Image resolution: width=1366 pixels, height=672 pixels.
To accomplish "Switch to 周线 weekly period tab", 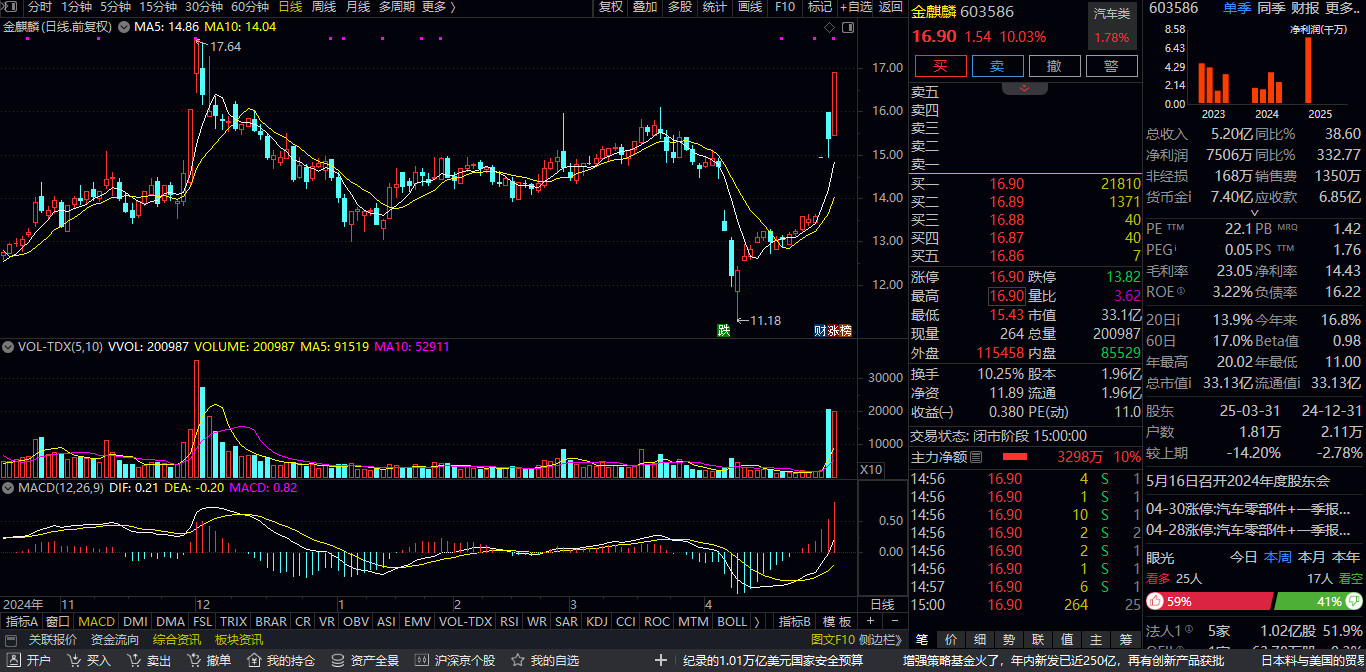I will (x=324, y=7).
